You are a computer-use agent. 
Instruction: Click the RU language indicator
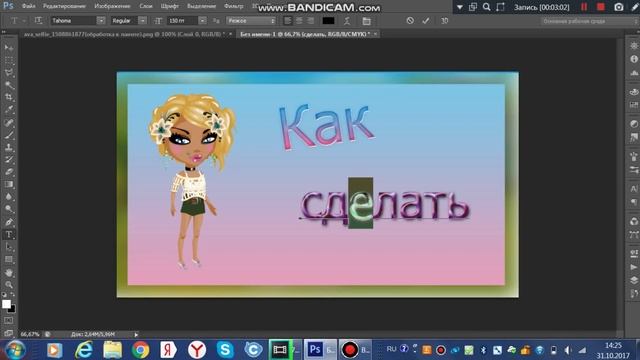tap(391, 349)
